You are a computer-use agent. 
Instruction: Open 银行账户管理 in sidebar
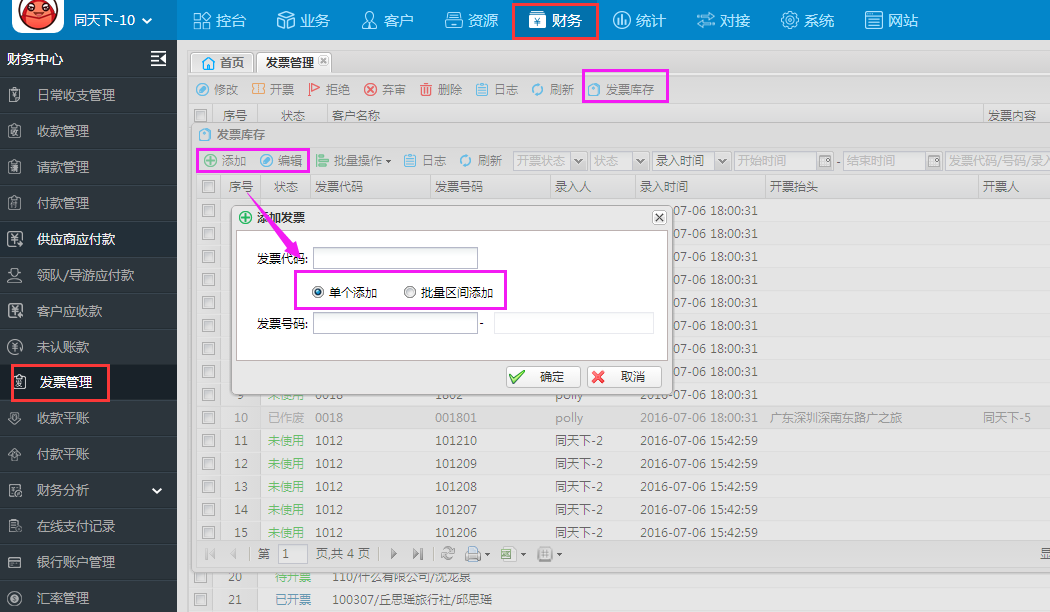[88, 562]
